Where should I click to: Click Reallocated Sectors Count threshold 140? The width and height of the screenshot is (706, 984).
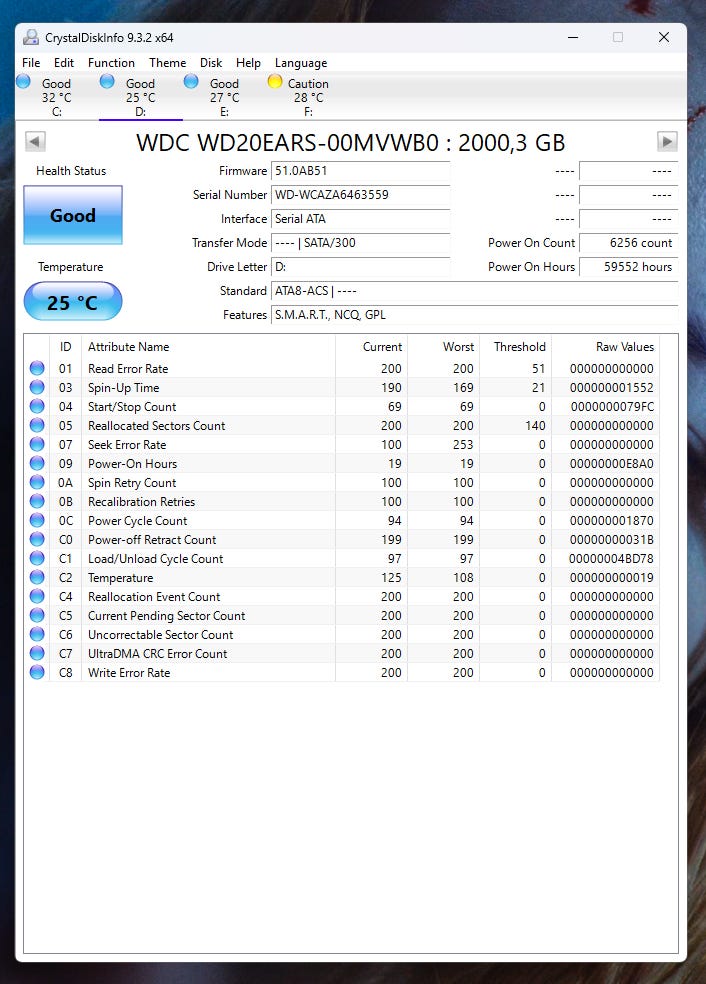pyautogui.click(x=535, y=425)
